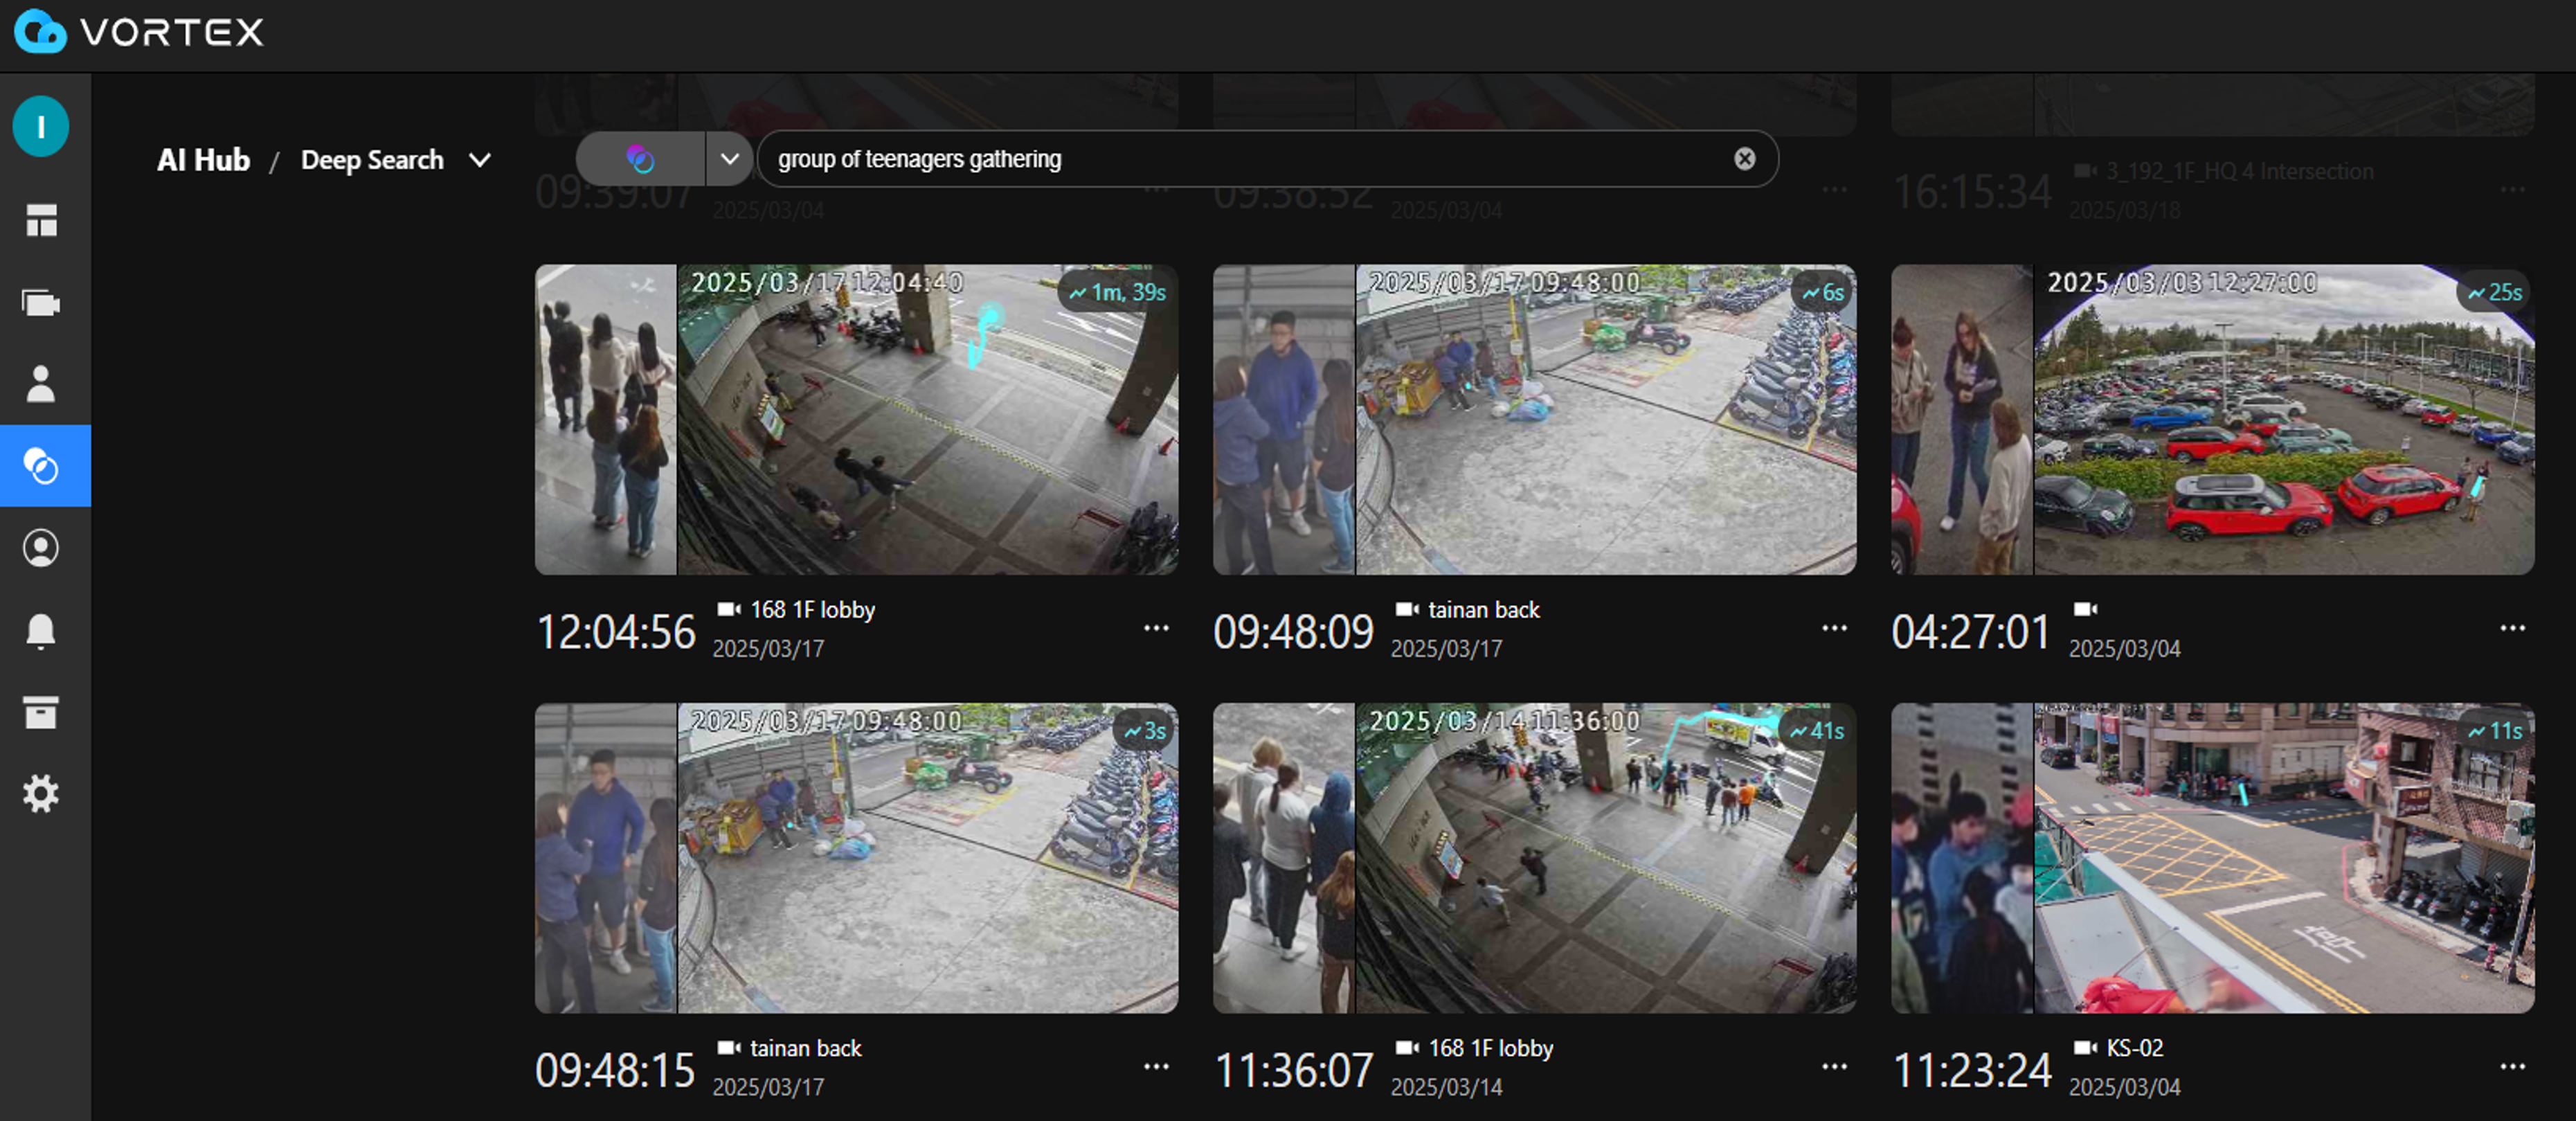Click the 'group of teenagers gathering' search field
The height and width of the screenshot is (1121, 2576).
(1240, 159)
